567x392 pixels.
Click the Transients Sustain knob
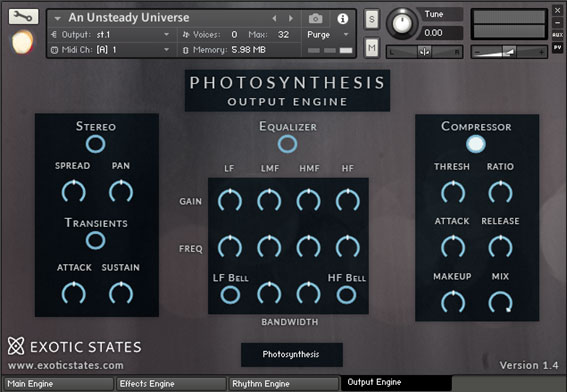point(121,293)
